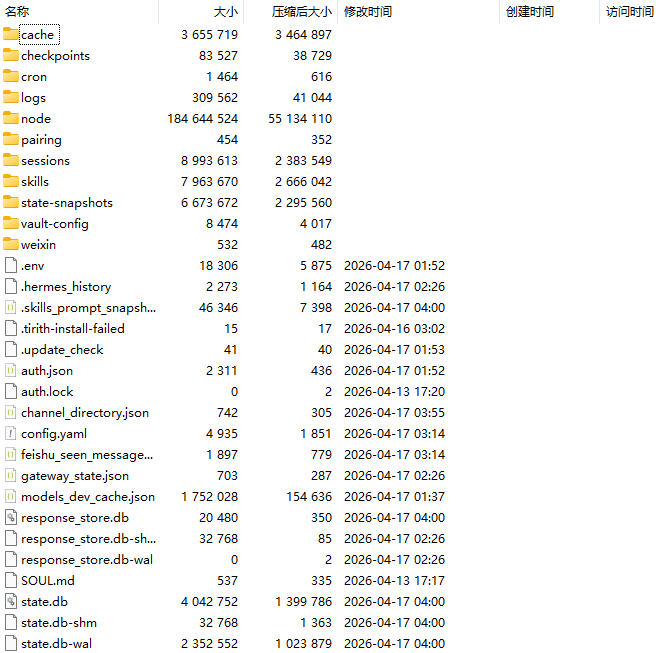Screen dimensions: 656x653
Task: Sort by 大小 column header
Action: tap(226, 12)
